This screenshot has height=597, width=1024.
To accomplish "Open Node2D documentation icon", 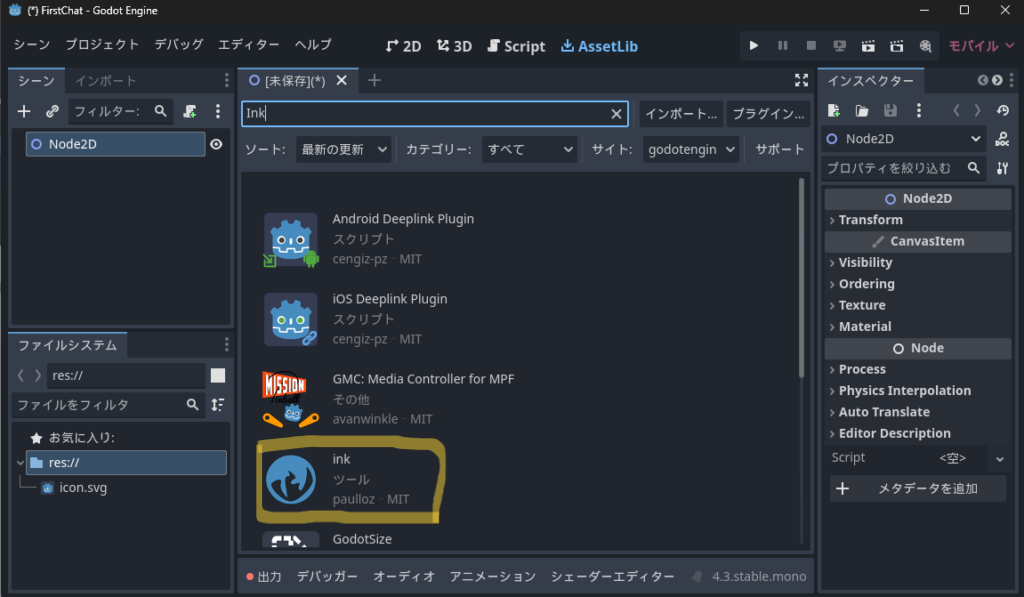I will [1002, 139].
